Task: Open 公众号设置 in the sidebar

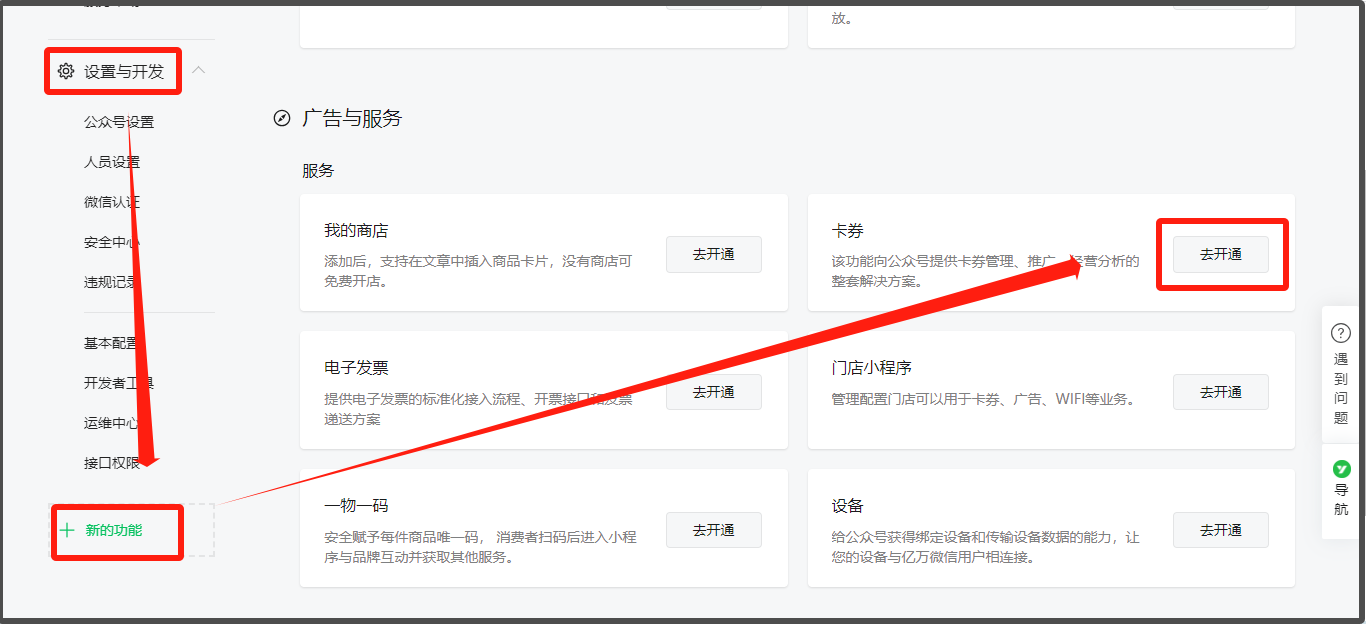Action: pyautogui.click(x=119, y=122)
